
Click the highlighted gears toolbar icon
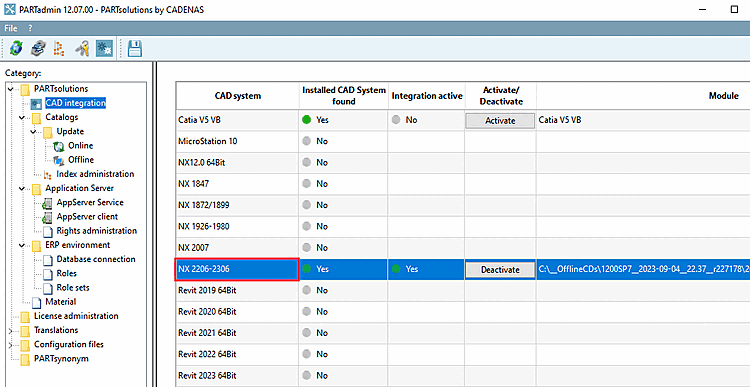(x=104, y=48)
